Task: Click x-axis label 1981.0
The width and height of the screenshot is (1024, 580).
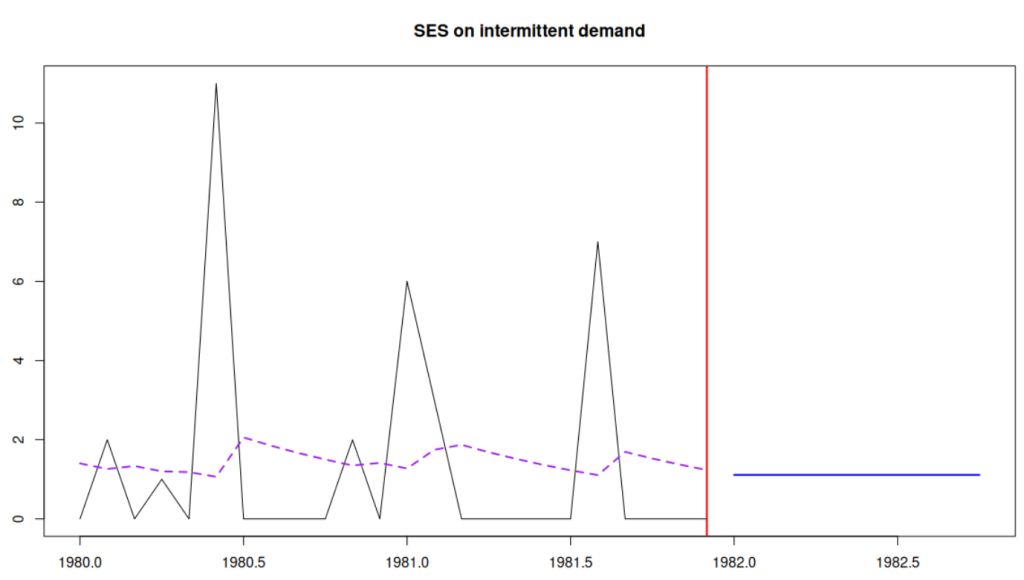Action: (407, 562)
